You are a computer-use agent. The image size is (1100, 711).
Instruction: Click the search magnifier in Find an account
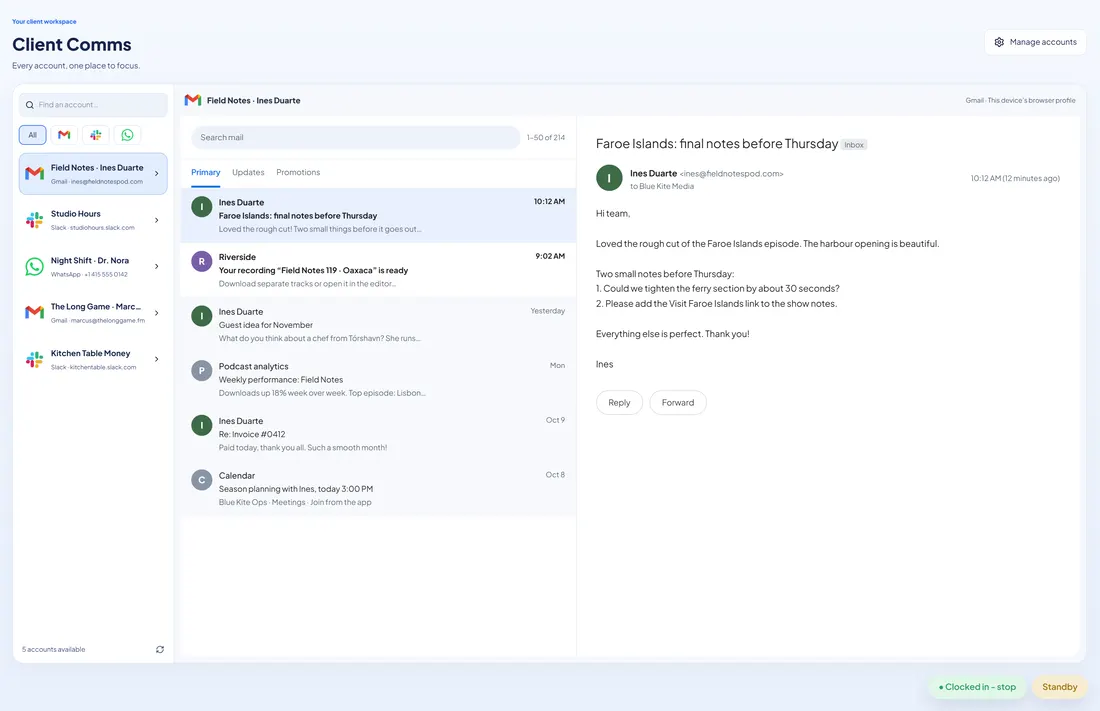[x=29, y=105]
